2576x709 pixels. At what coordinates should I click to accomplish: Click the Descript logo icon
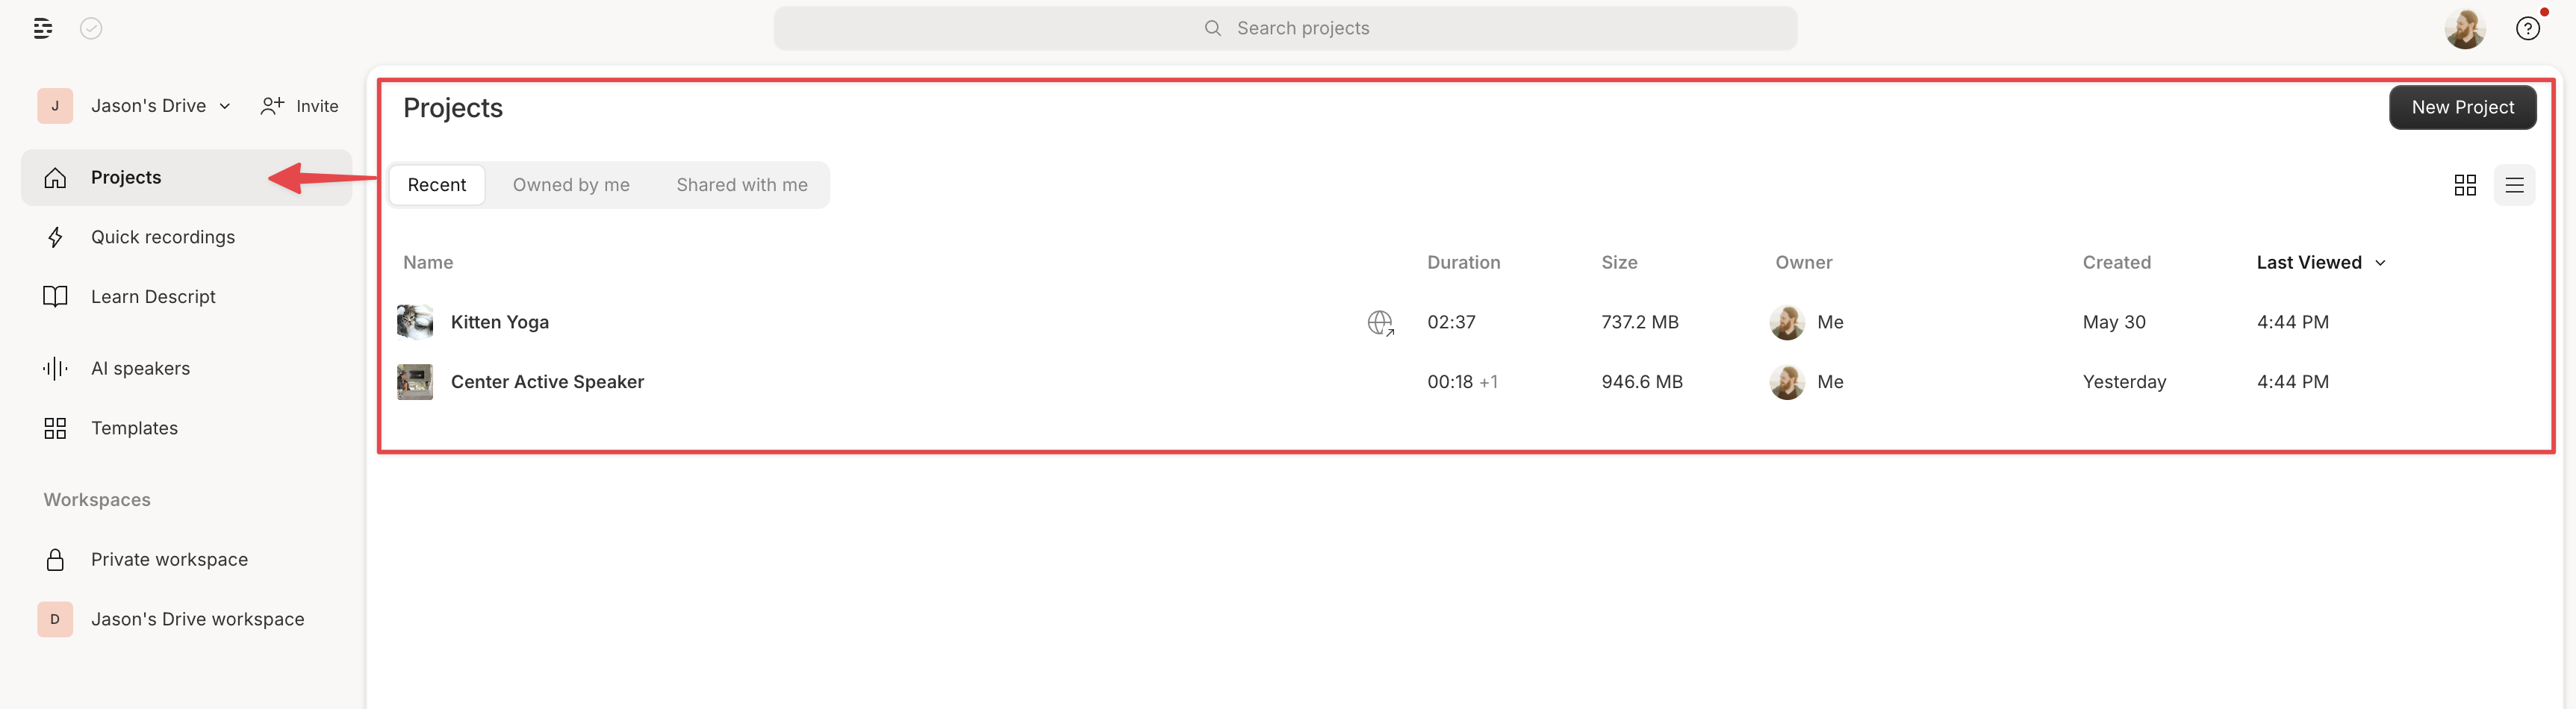tap(43, 28)
